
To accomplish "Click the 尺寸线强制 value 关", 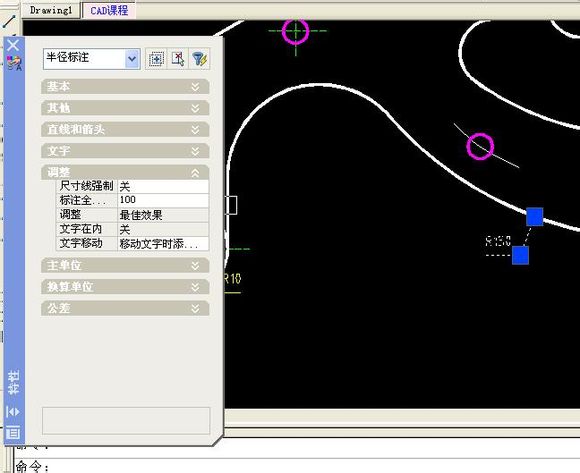I will tap(163, 186).
